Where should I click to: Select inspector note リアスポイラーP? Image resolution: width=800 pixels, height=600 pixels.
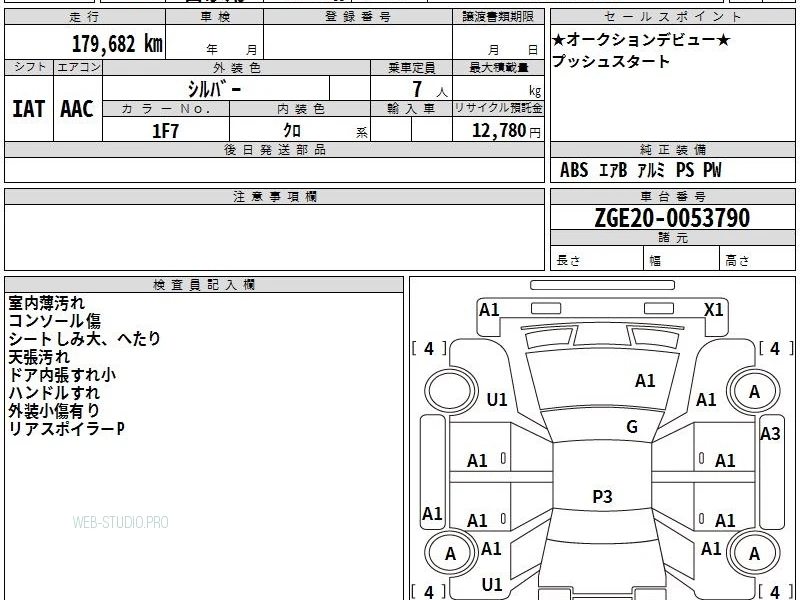tap(66, 429)
